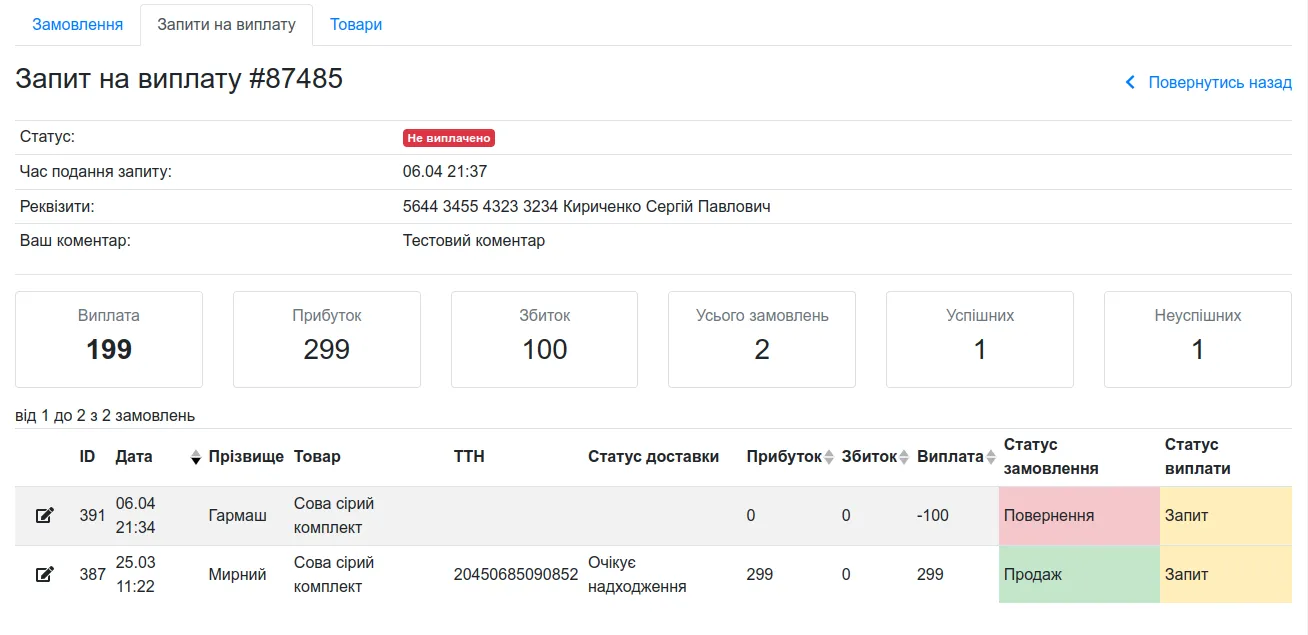The image size is (1308, 635).
Task: Click date 06.04 21:34 cell
Action: coord(136,516)
